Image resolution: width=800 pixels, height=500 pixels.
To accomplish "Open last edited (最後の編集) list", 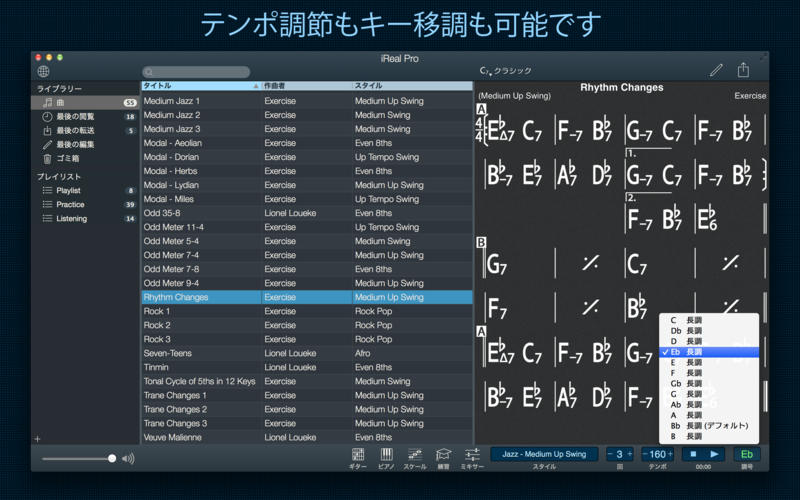I will (x=85, y=144).
